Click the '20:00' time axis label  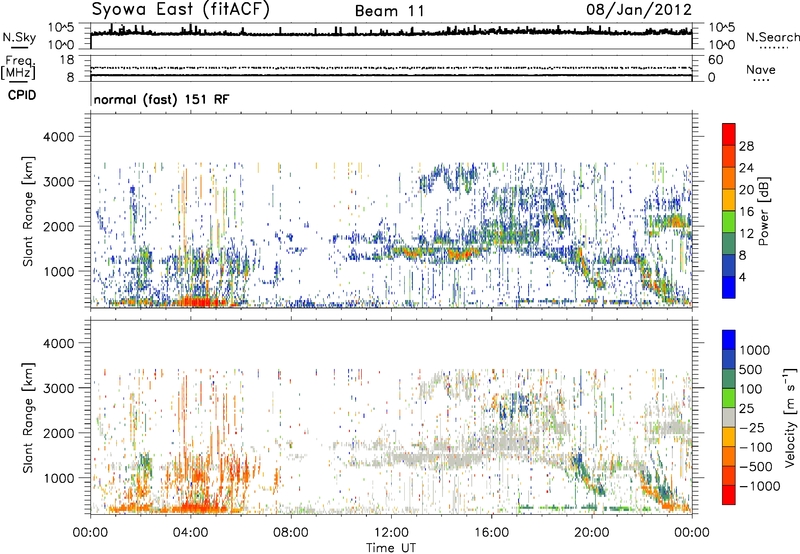(x=592, y=533)
